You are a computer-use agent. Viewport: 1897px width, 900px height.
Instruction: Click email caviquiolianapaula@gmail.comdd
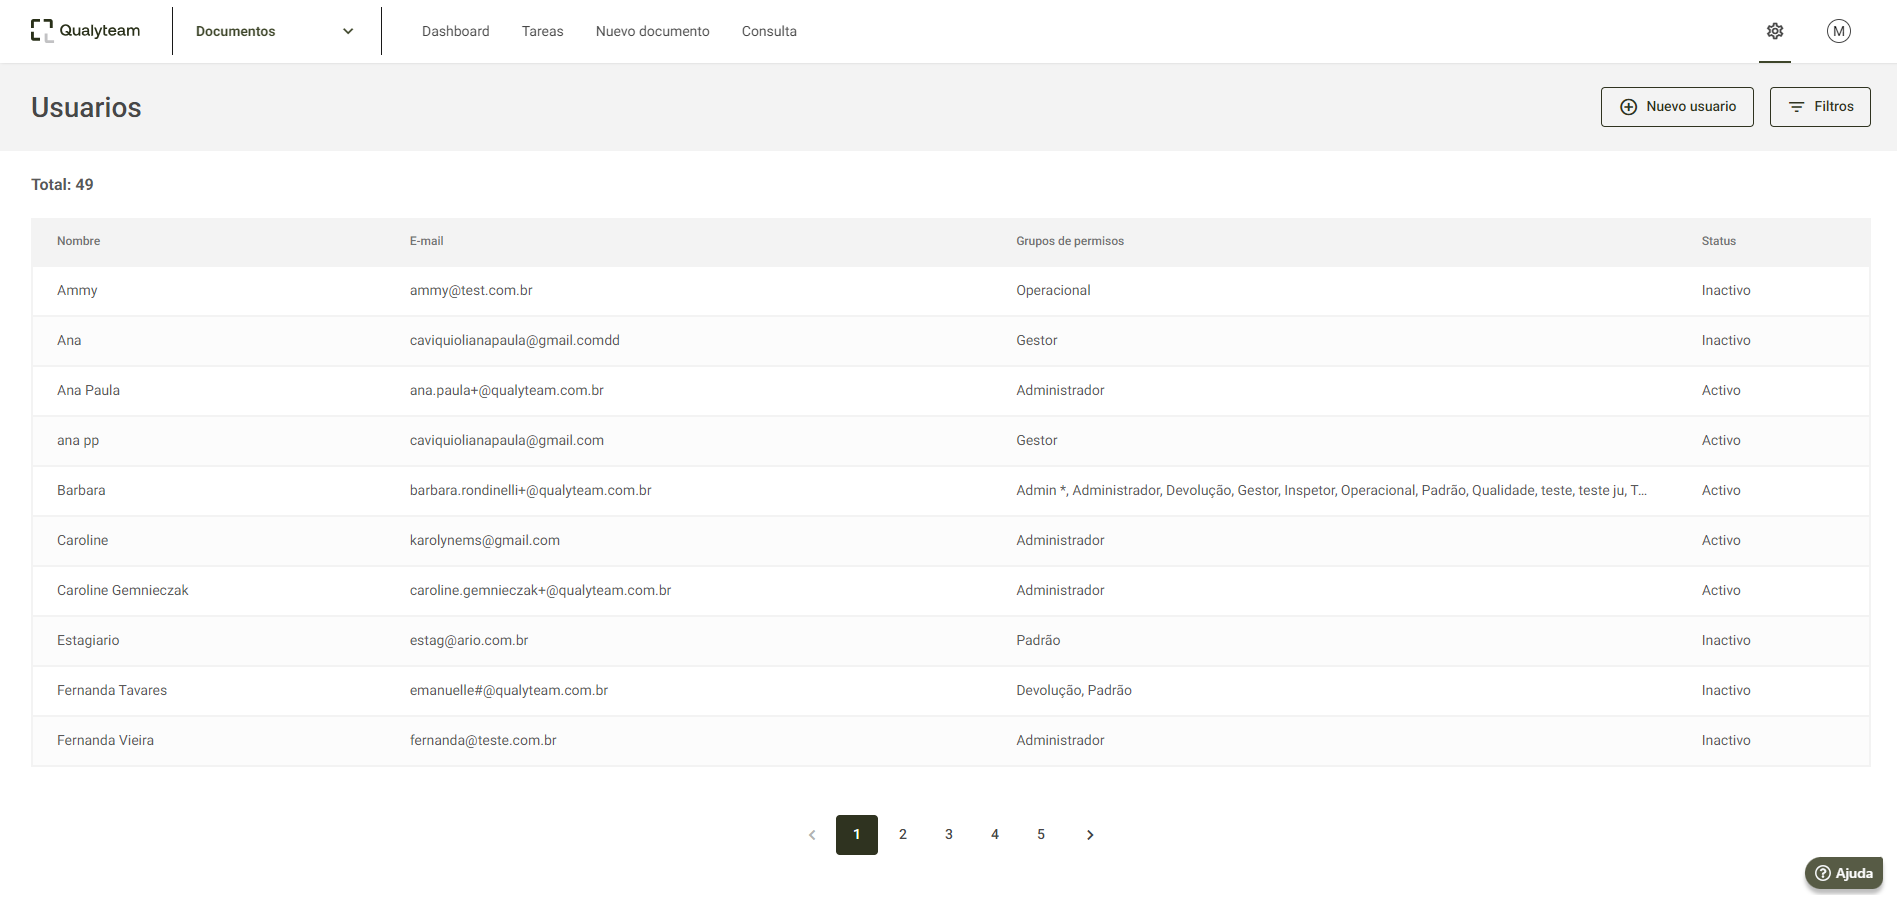(x=514, y=341)
